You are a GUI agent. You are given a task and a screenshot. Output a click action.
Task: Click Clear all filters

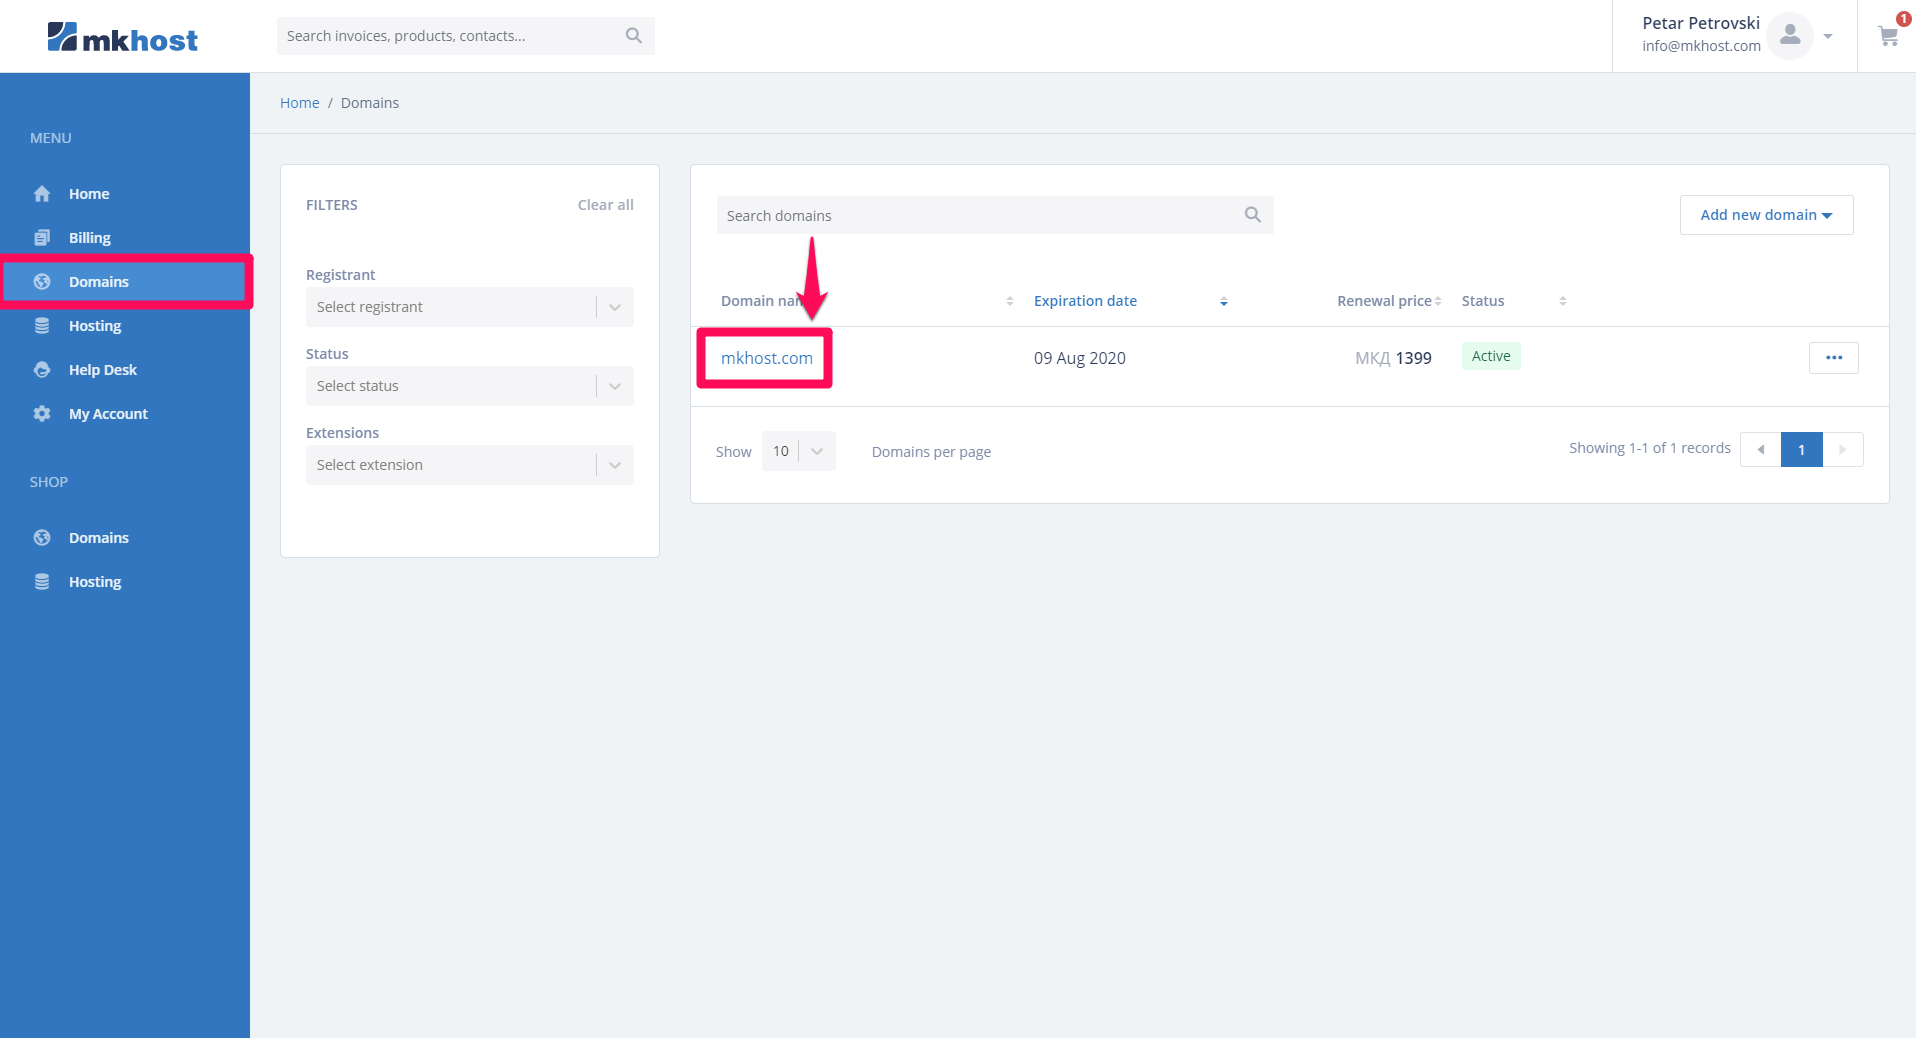[x=605, y=205]
